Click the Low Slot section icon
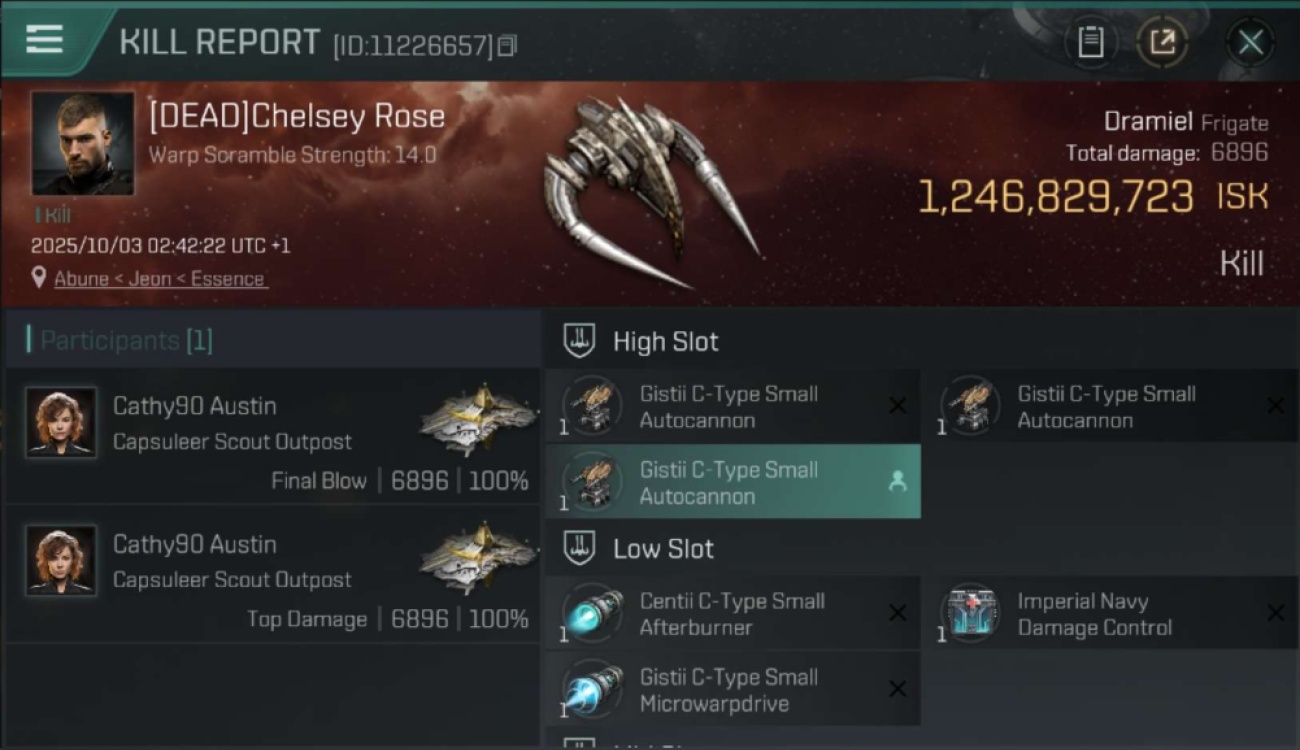1300x750 pixels. (x=580, y=548)
